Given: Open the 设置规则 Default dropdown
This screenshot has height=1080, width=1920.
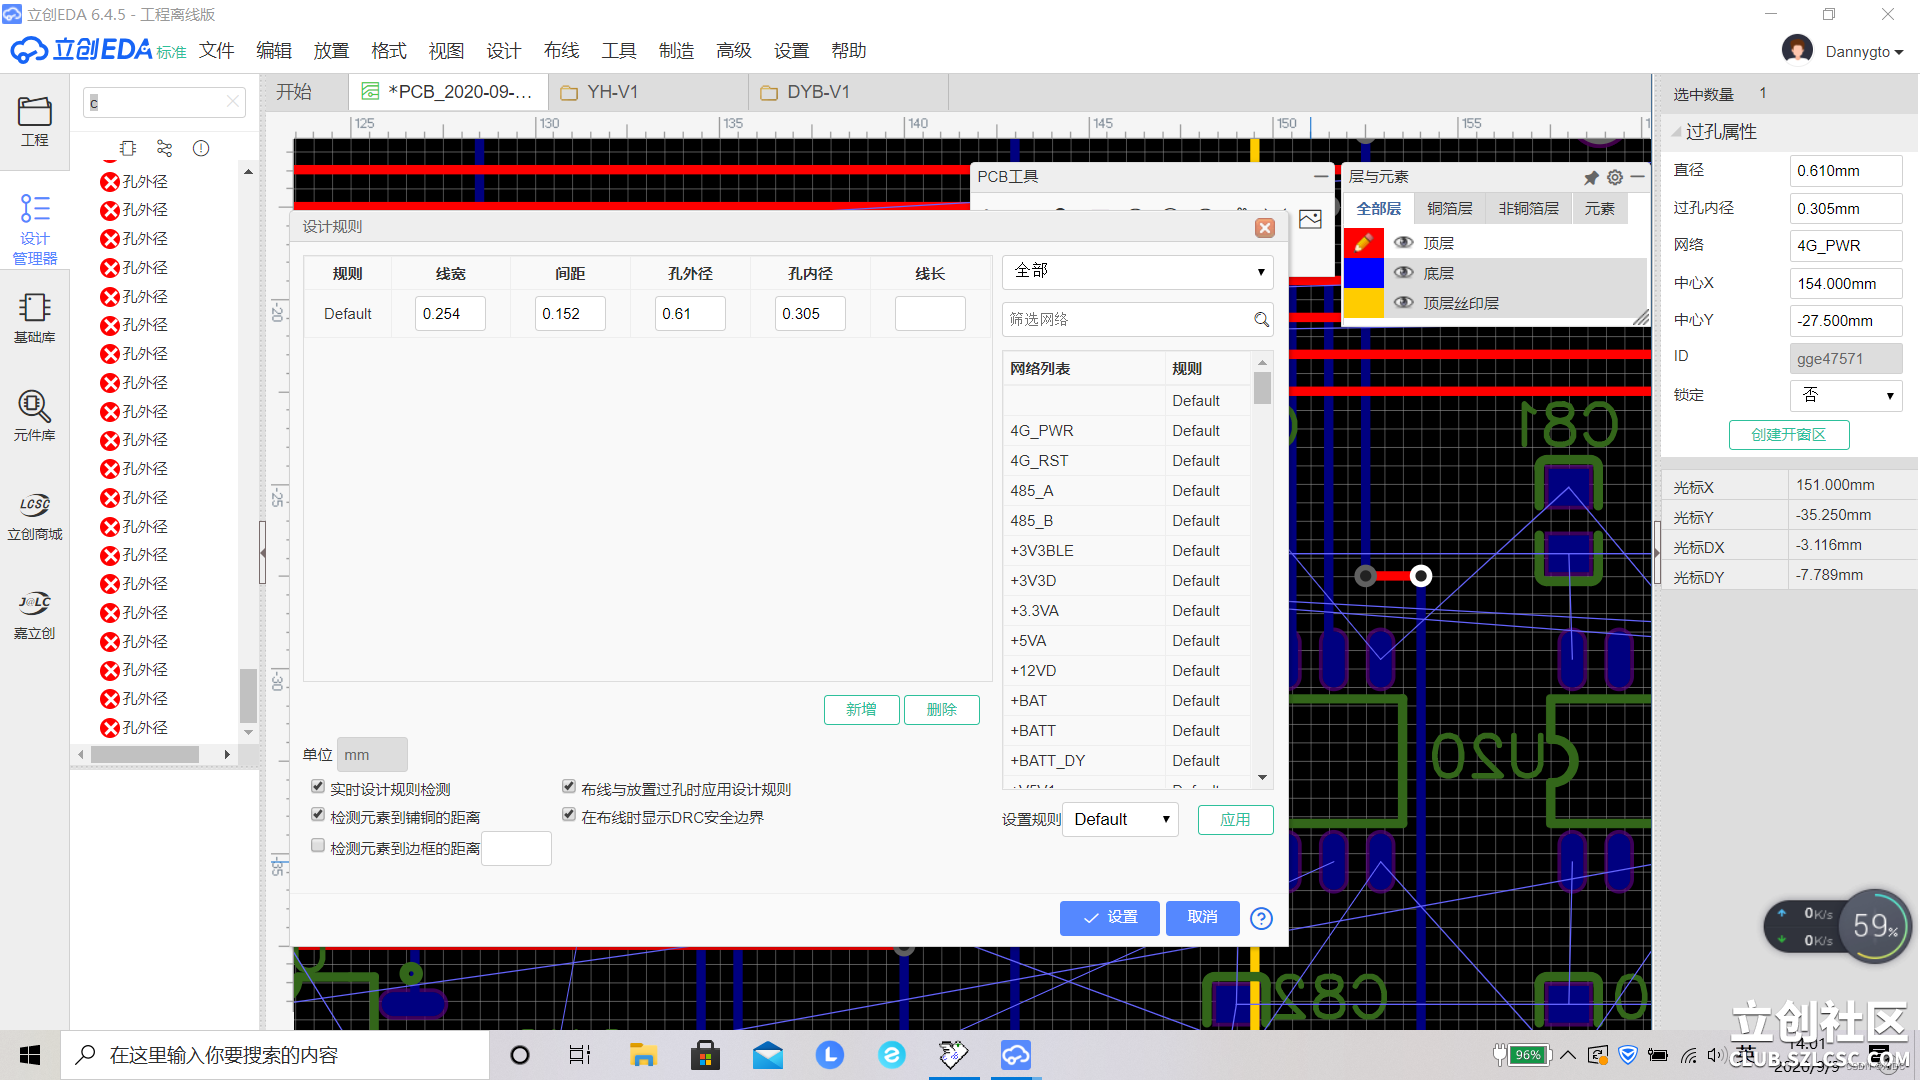Looking at the screenshot, I should point(1120,819).
